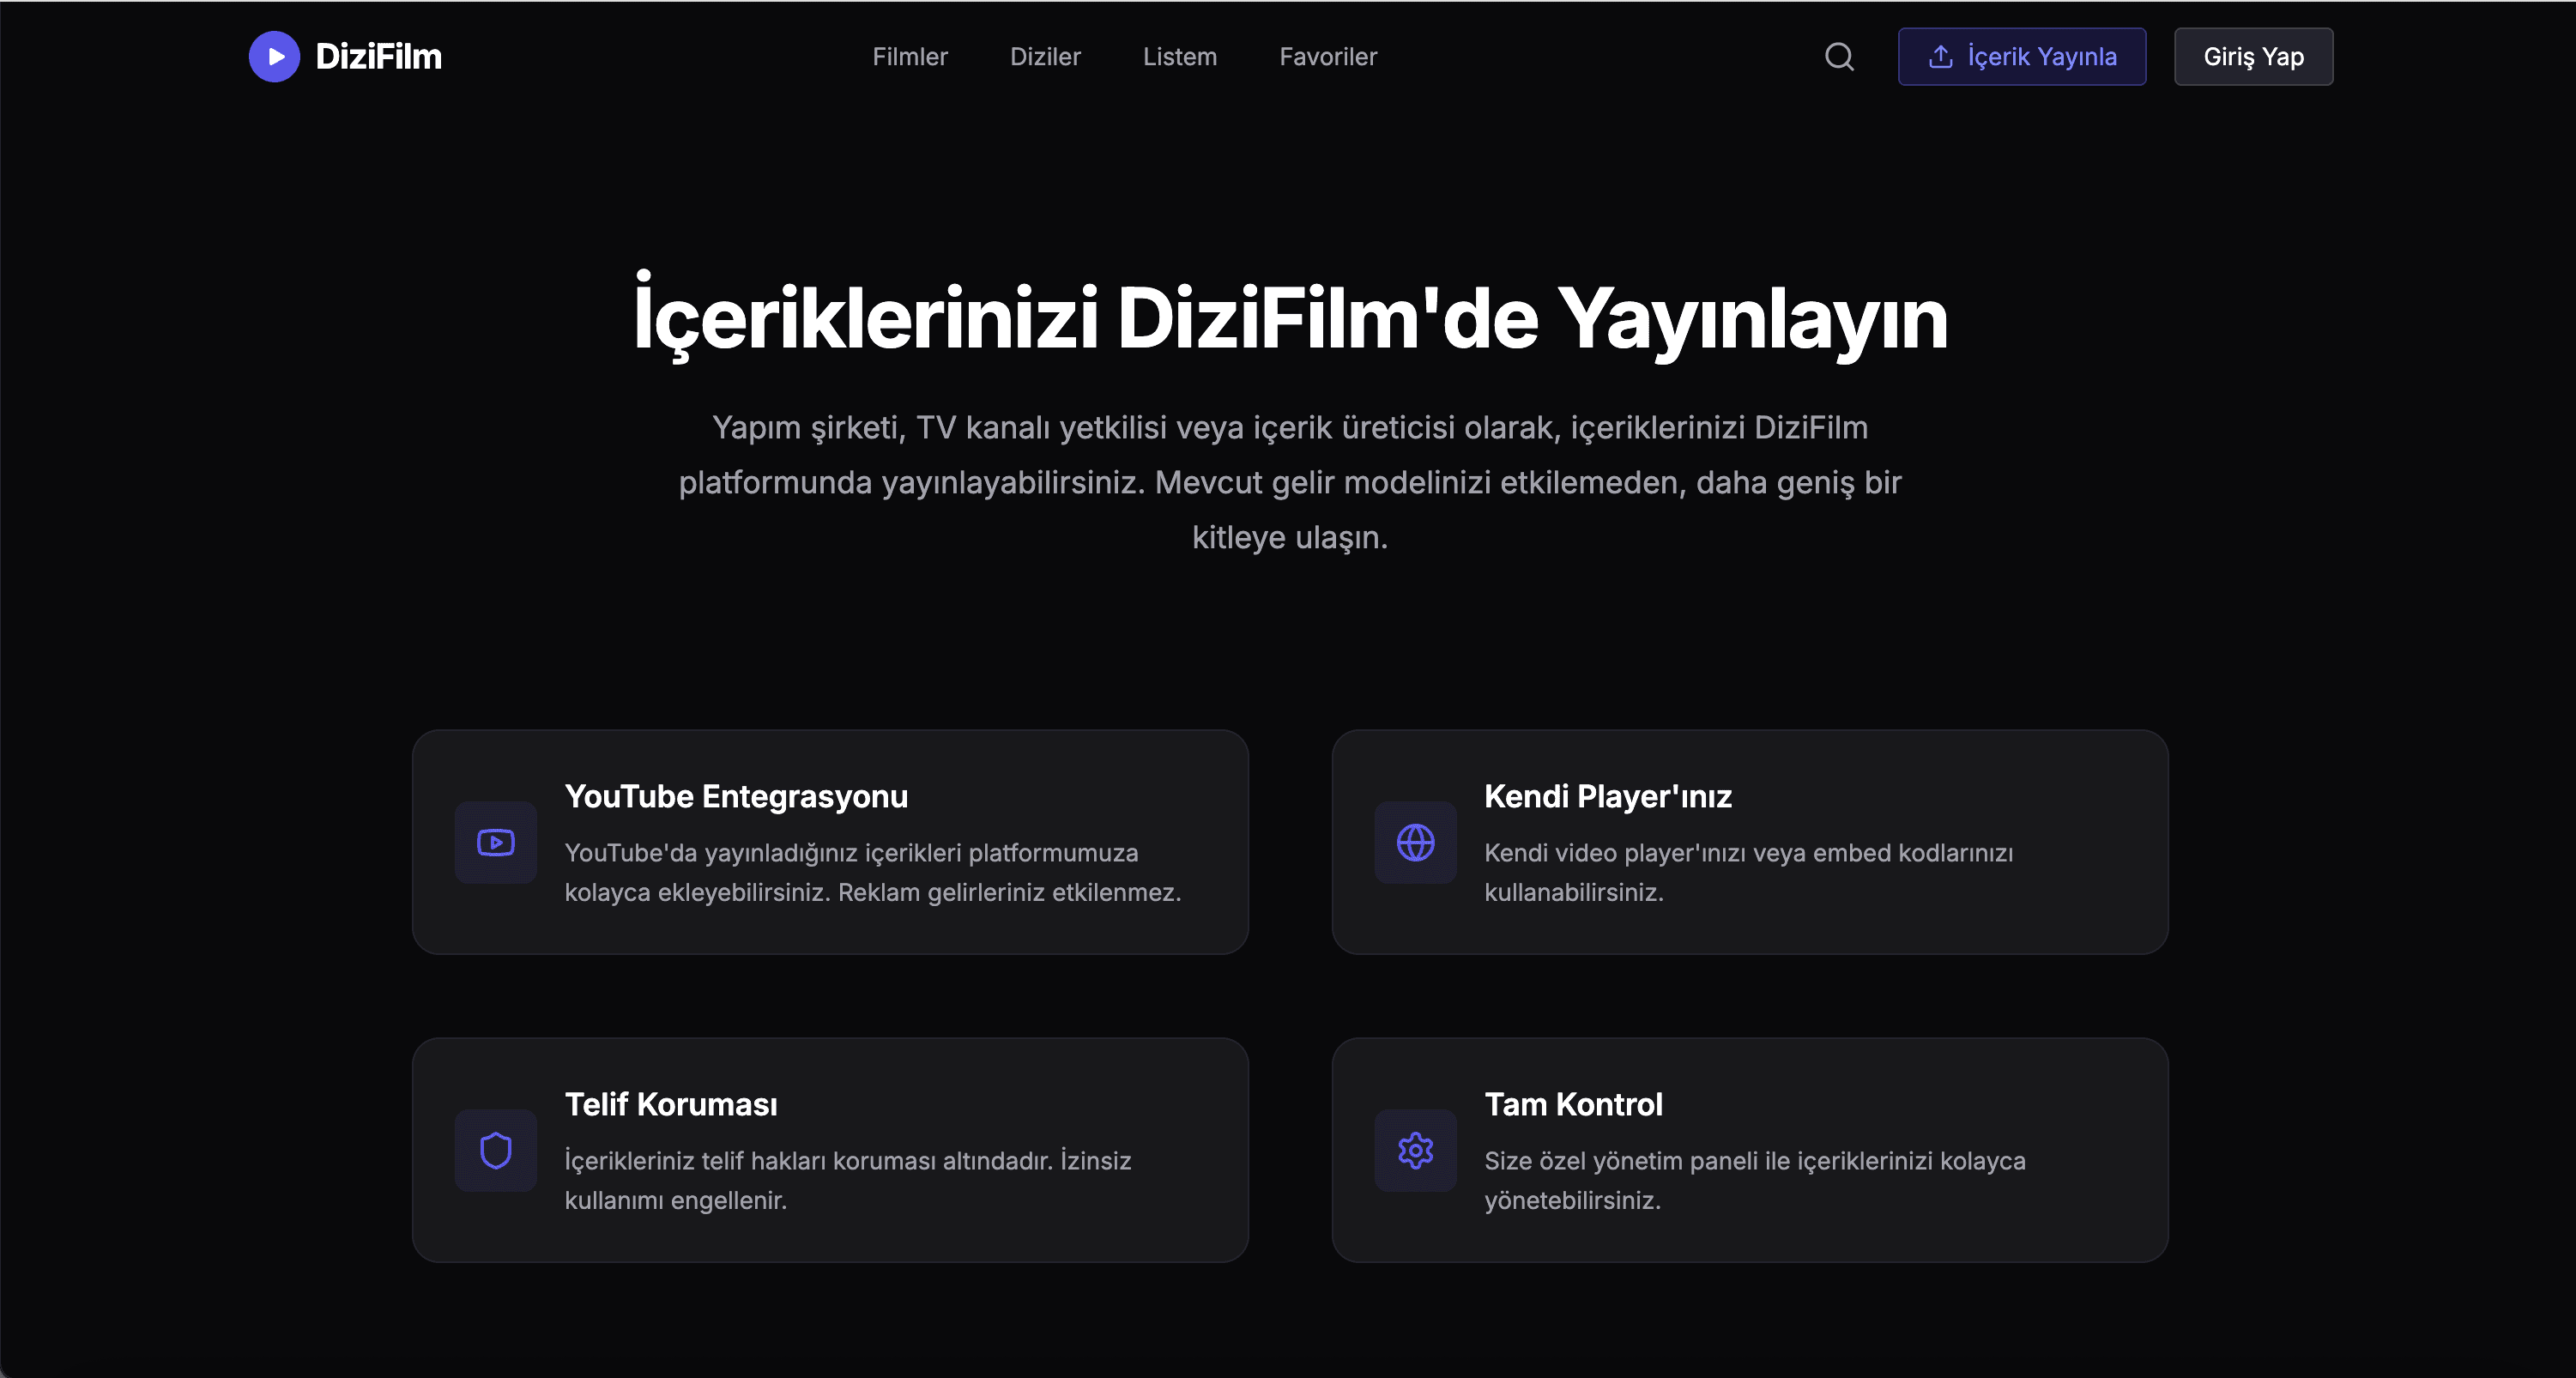
Task: Click the YouTube Entegrasyonu video icon
Action: click(x=496, y=842)
